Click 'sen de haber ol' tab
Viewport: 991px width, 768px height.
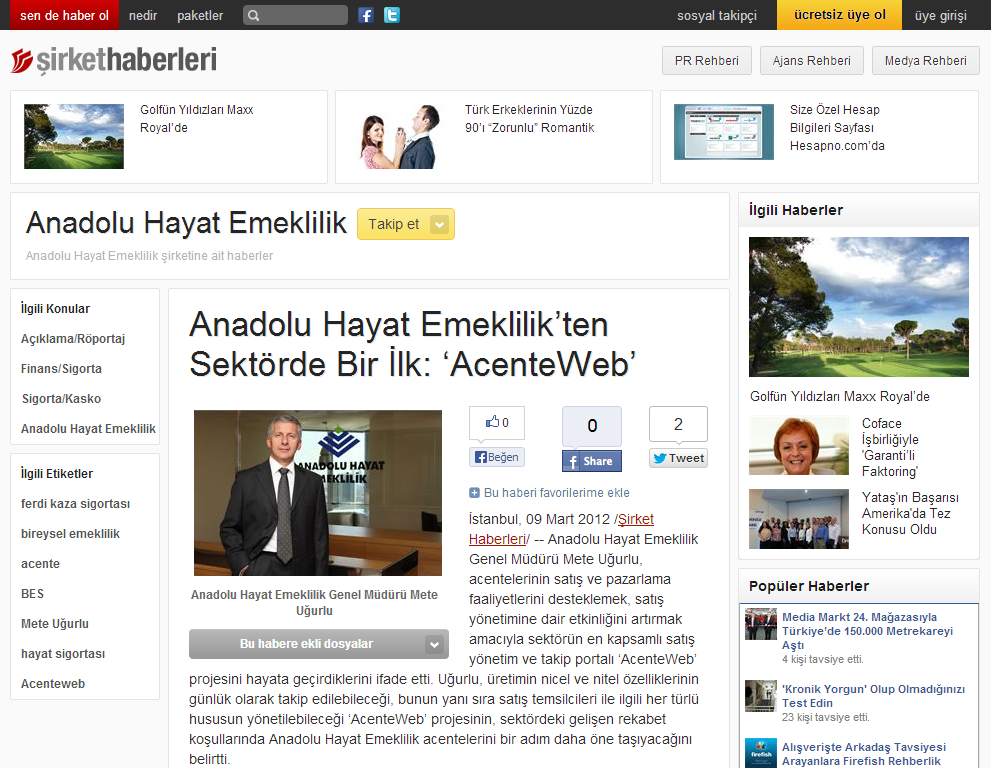tap(64, 15)
